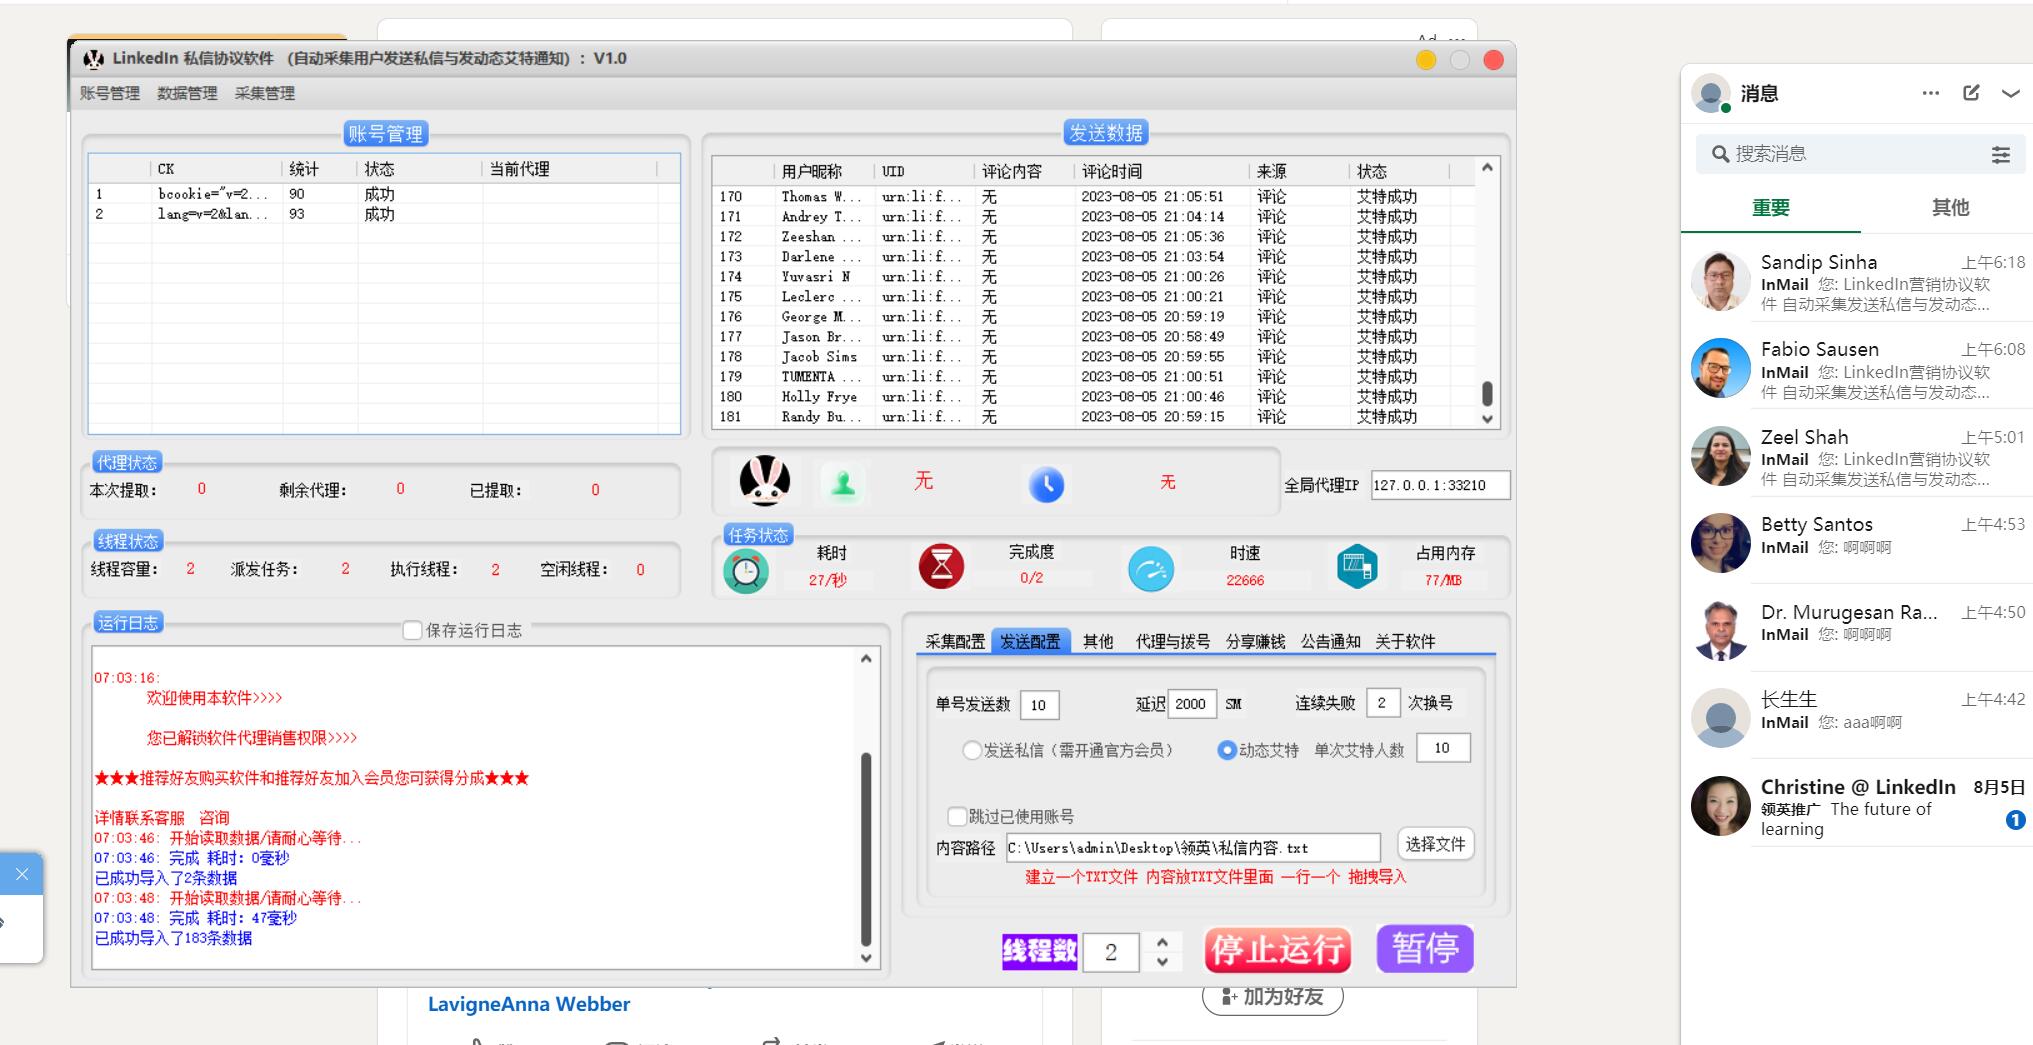The image size is (2033, 1045).
Task: Click the blue speedometer icon
Action: 1151,569
